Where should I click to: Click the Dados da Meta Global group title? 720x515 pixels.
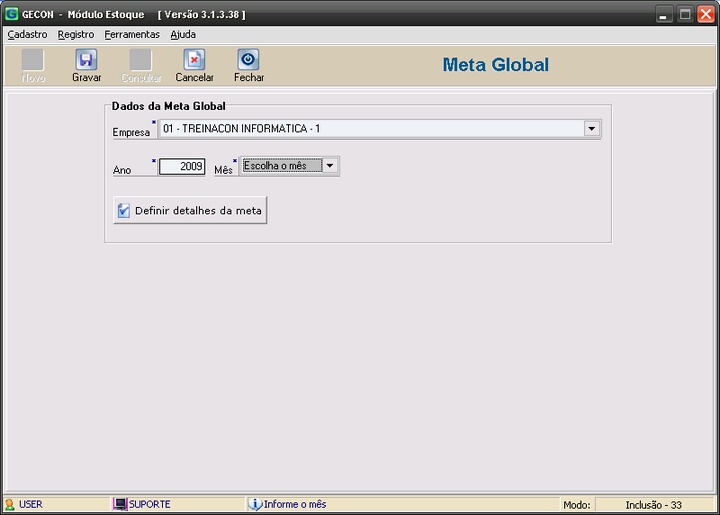pyautogui.click(x=169, y=106)
